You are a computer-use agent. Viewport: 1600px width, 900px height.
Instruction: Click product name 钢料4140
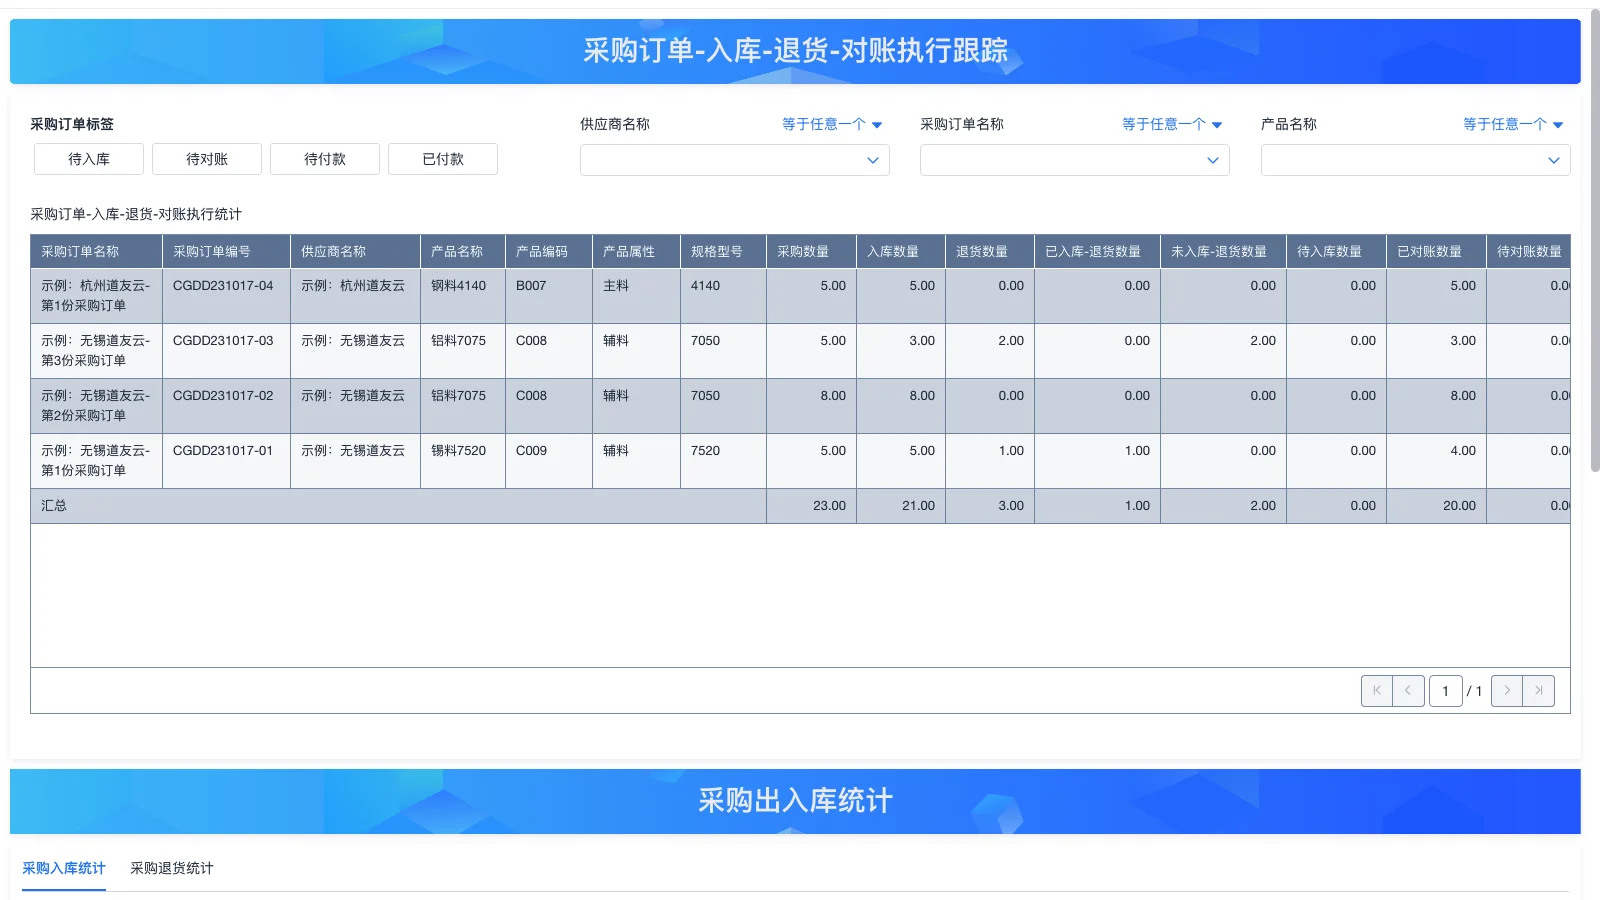pos(459,286)
